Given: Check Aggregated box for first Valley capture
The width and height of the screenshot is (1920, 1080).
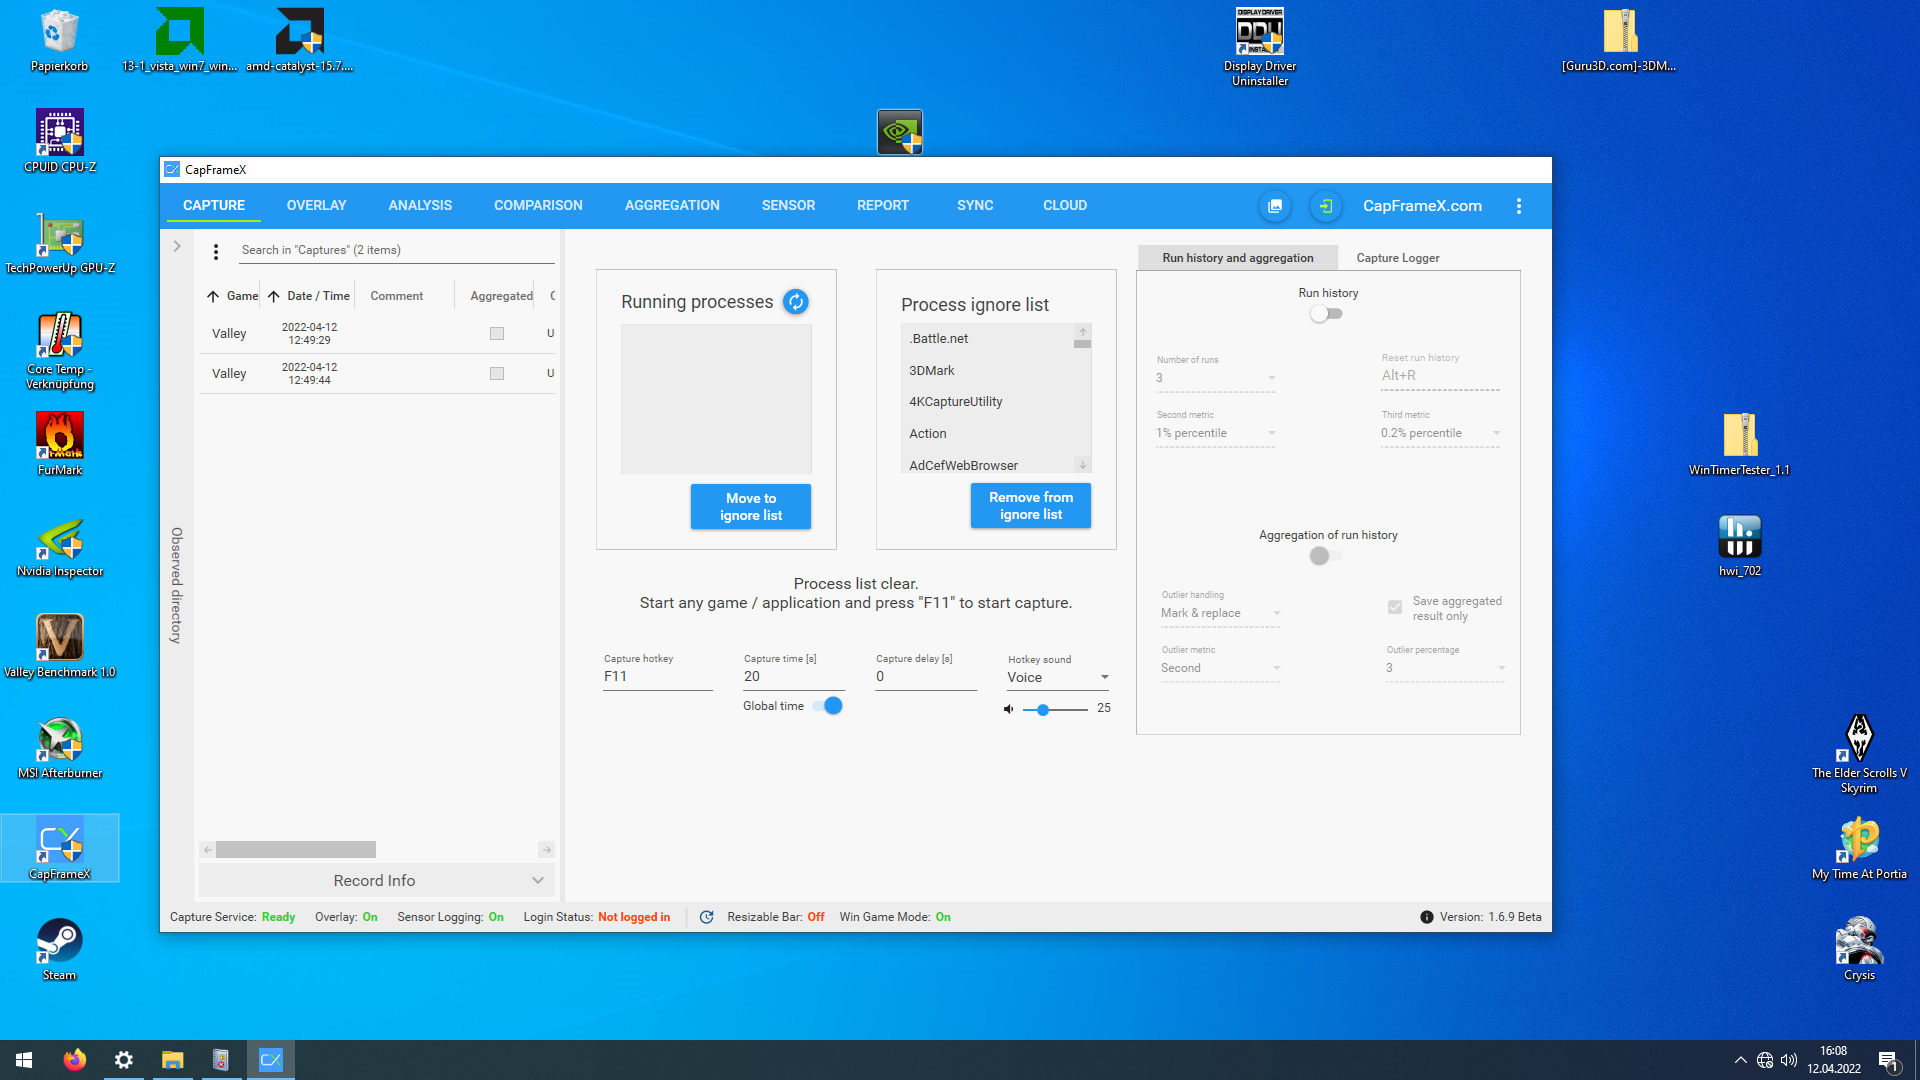Looking at the screenshot, I should click(x=497, y=334).
